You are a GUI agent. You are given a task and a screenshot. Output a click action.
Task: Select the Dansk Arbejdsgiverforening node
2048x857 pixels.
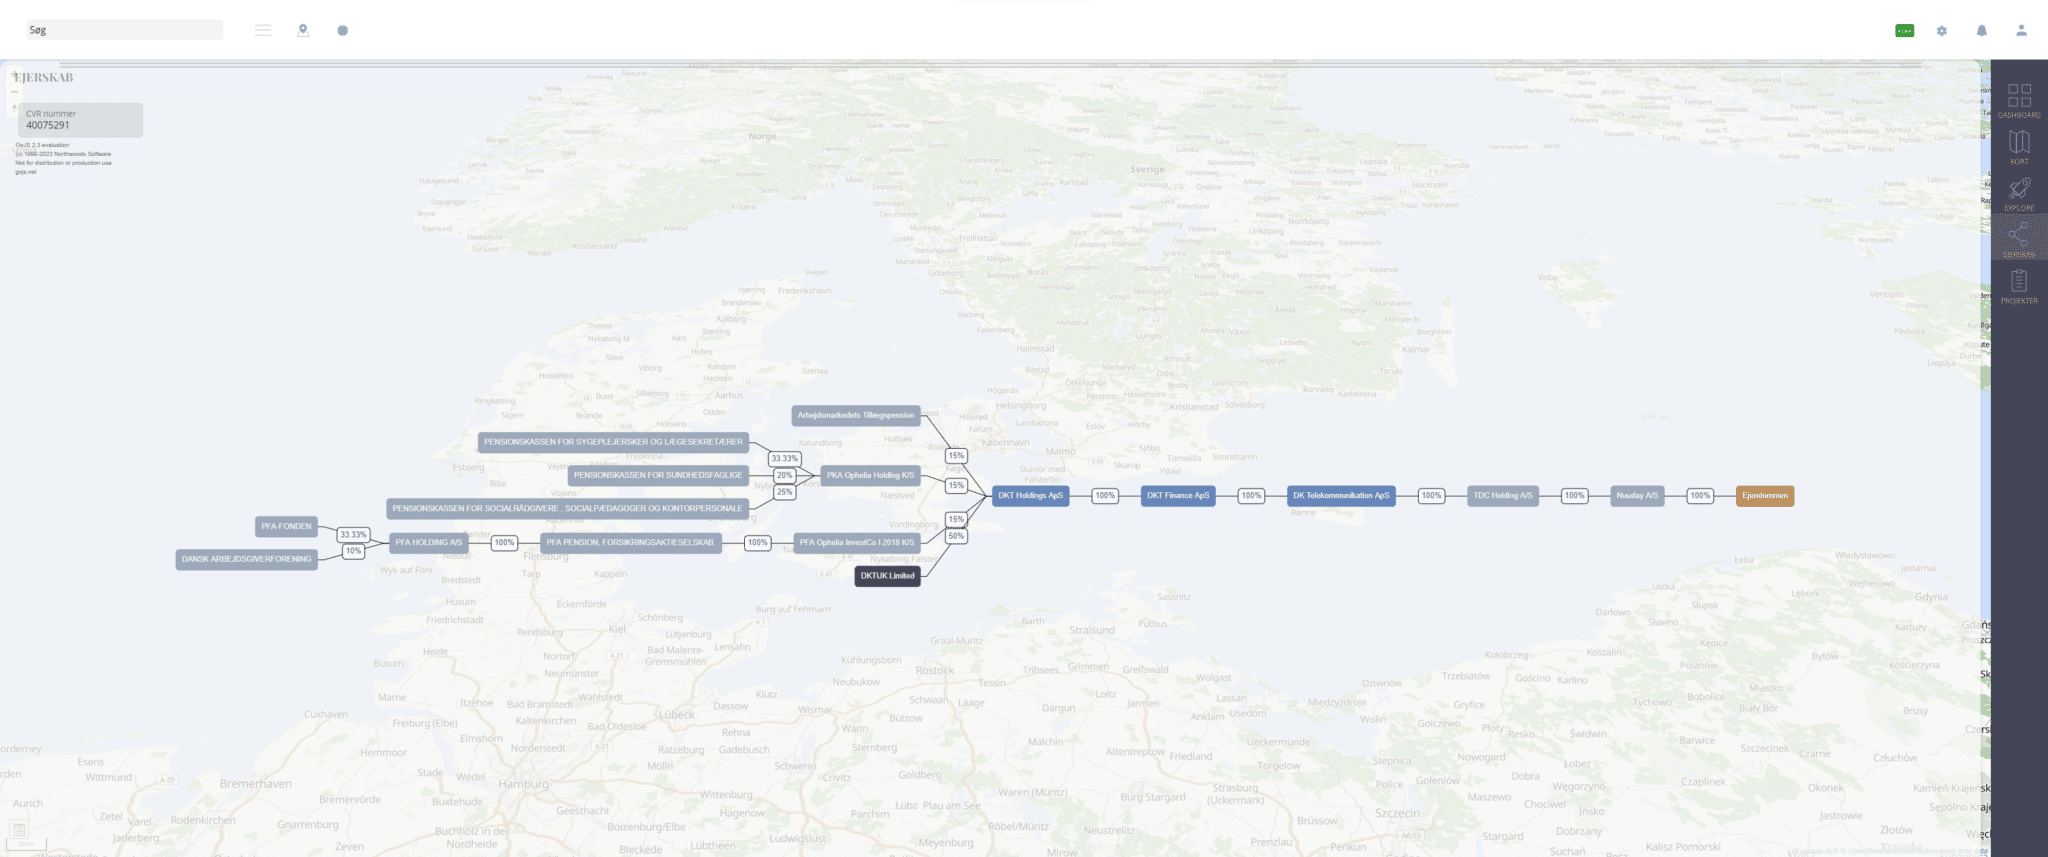pyautogui.click(x=246, y=560)
